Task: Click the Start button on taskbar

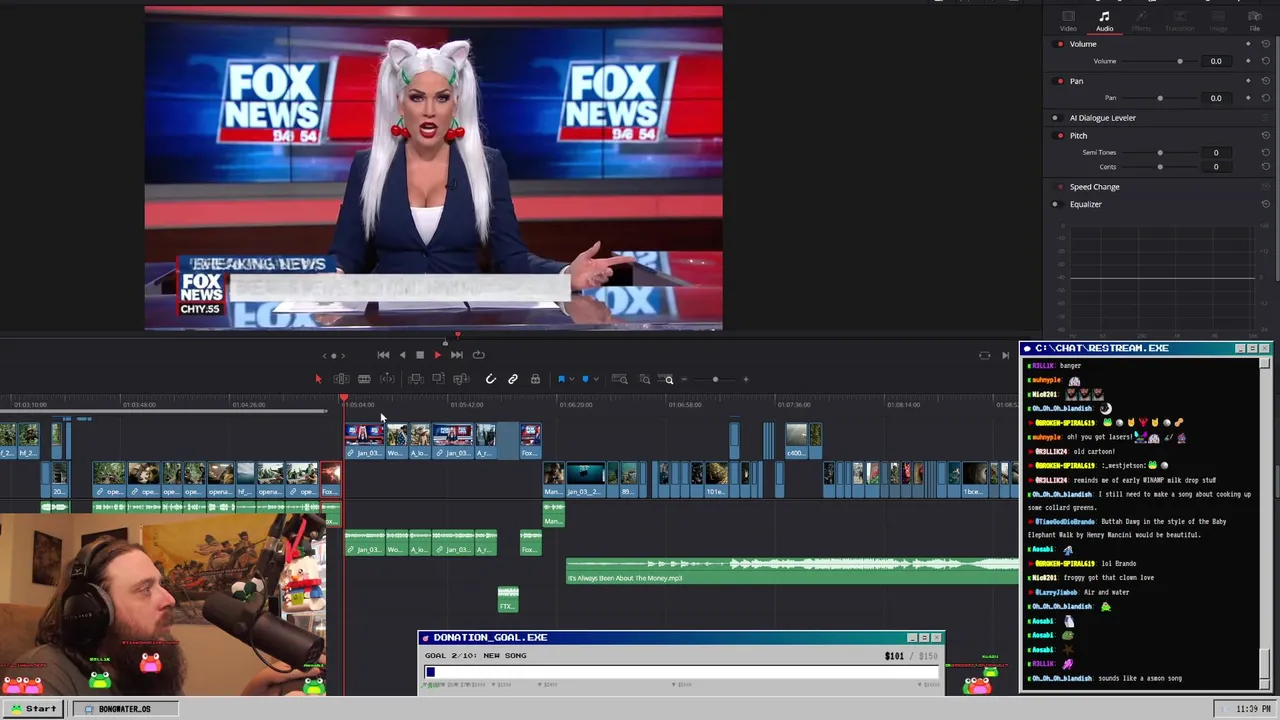Action: pos(34,708)
